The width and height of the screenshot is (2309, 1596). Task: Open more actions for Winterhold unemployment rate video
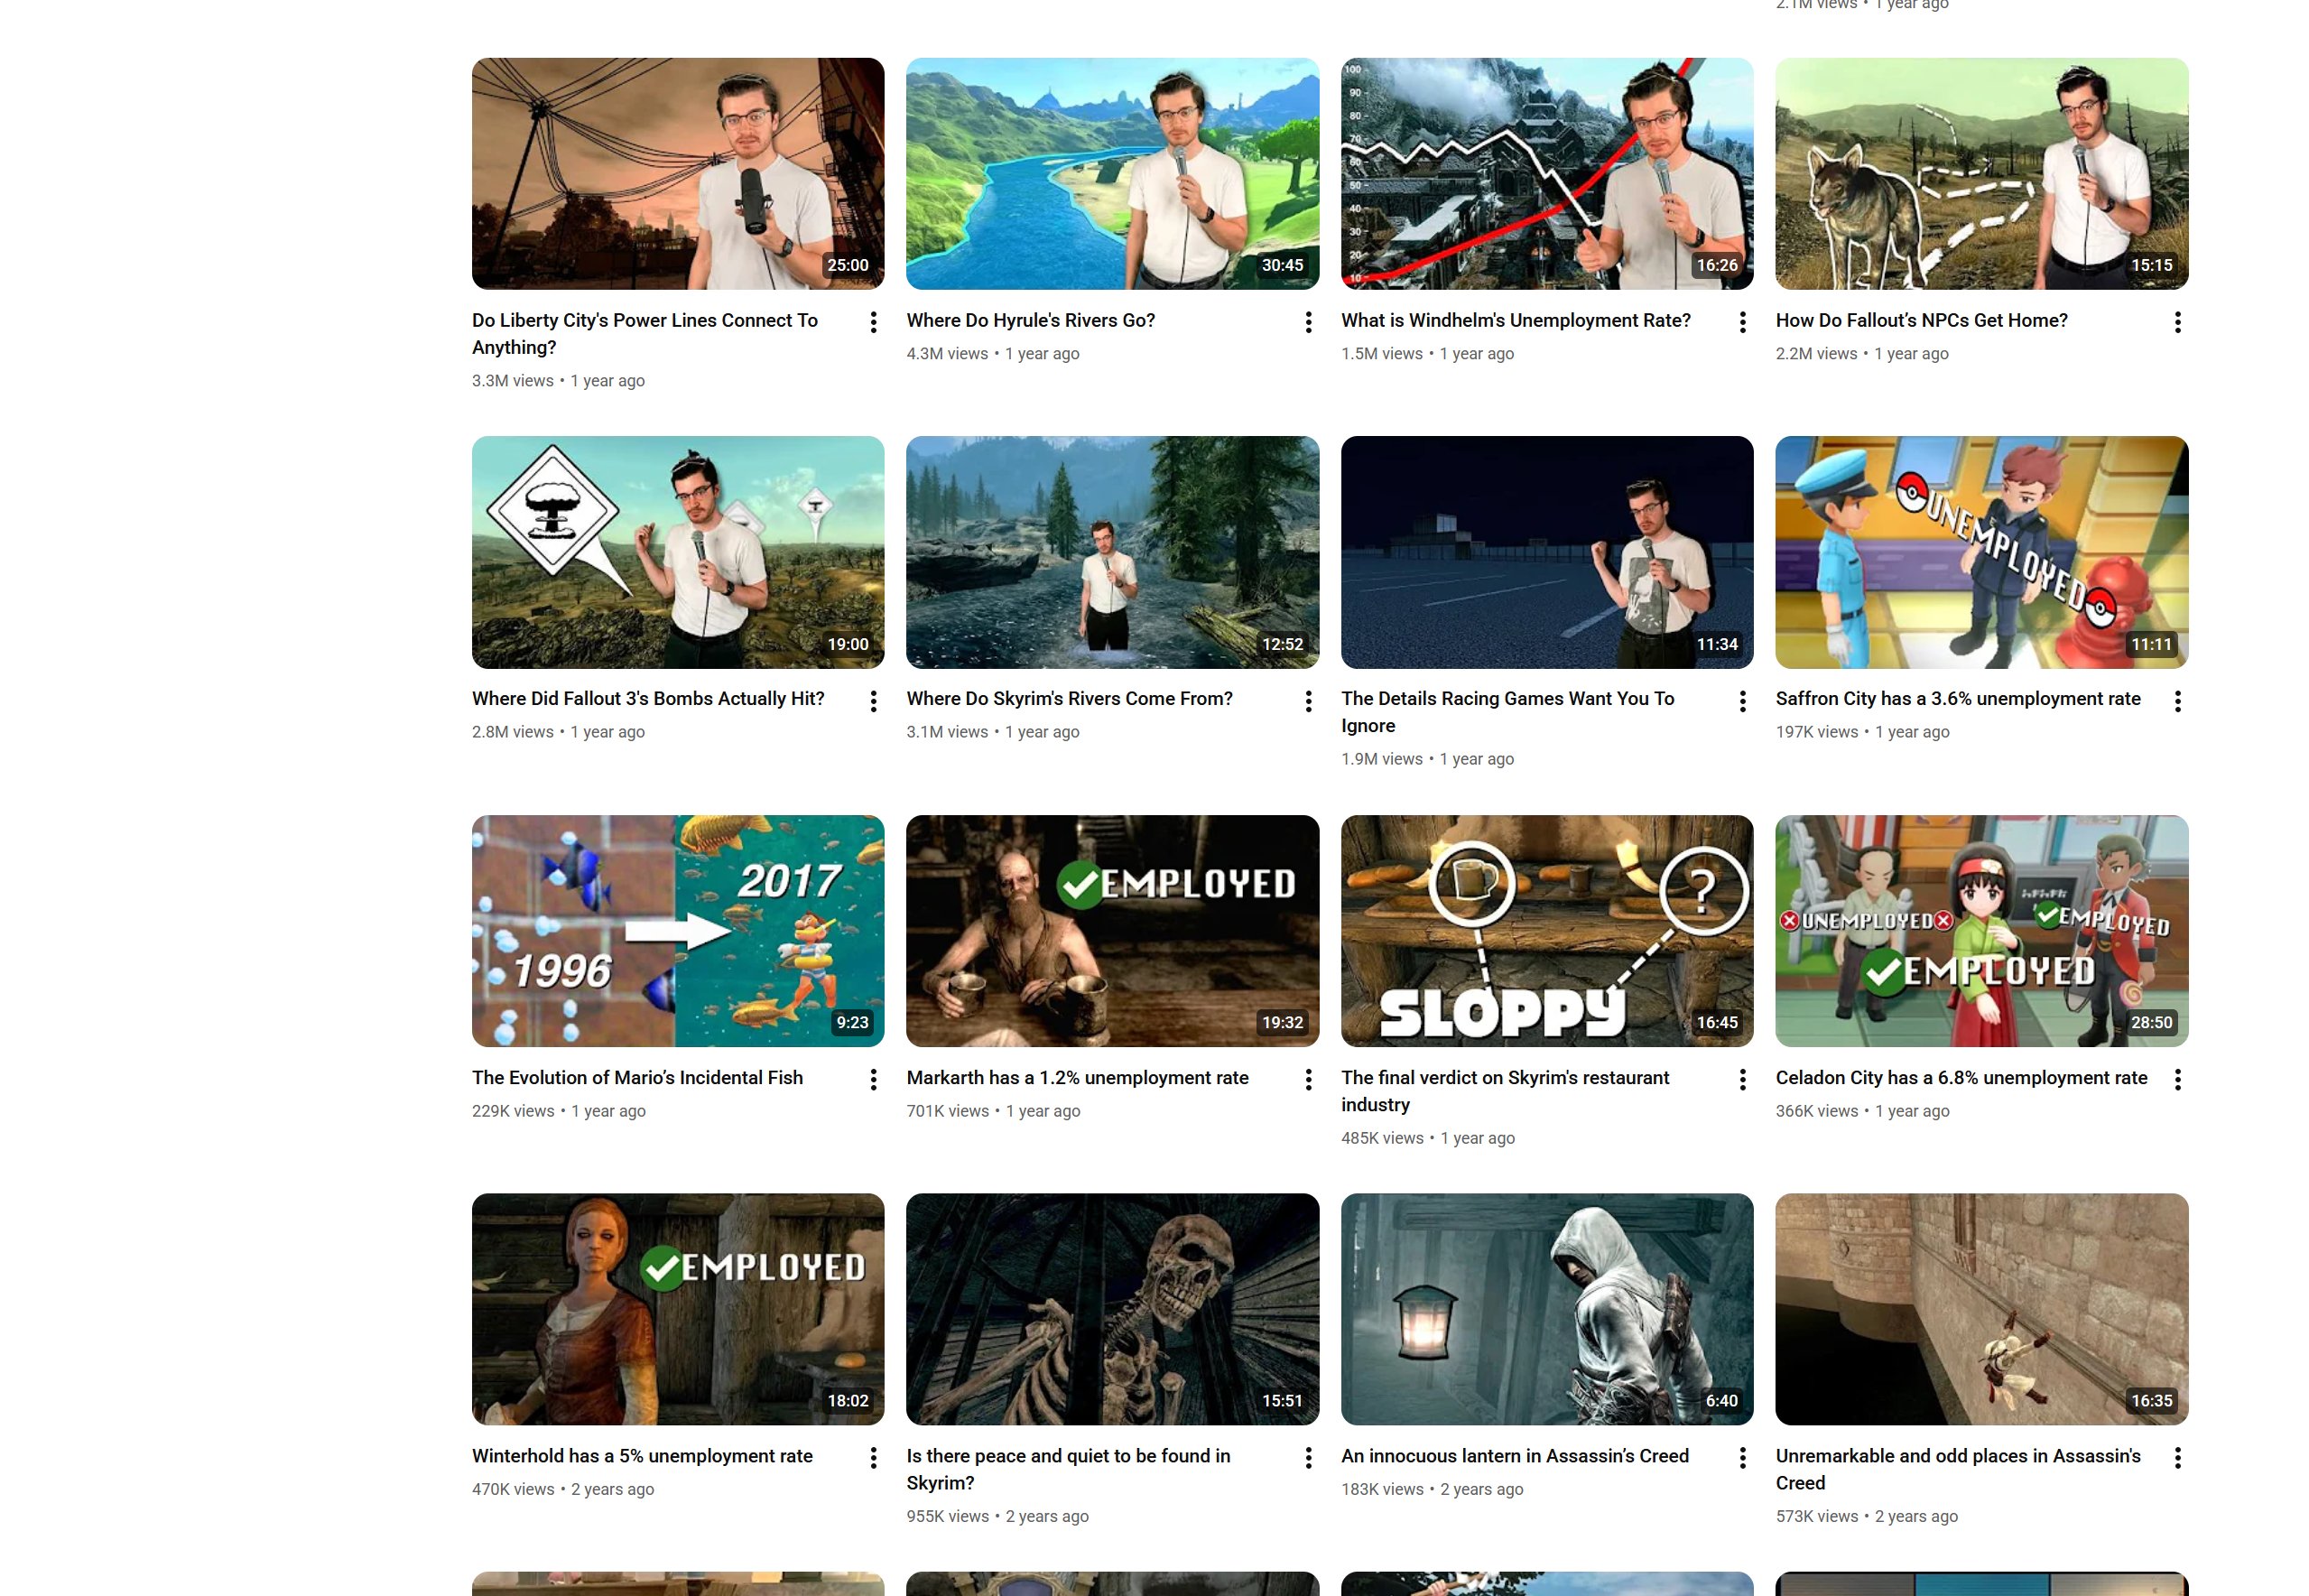pos(873,1458)
